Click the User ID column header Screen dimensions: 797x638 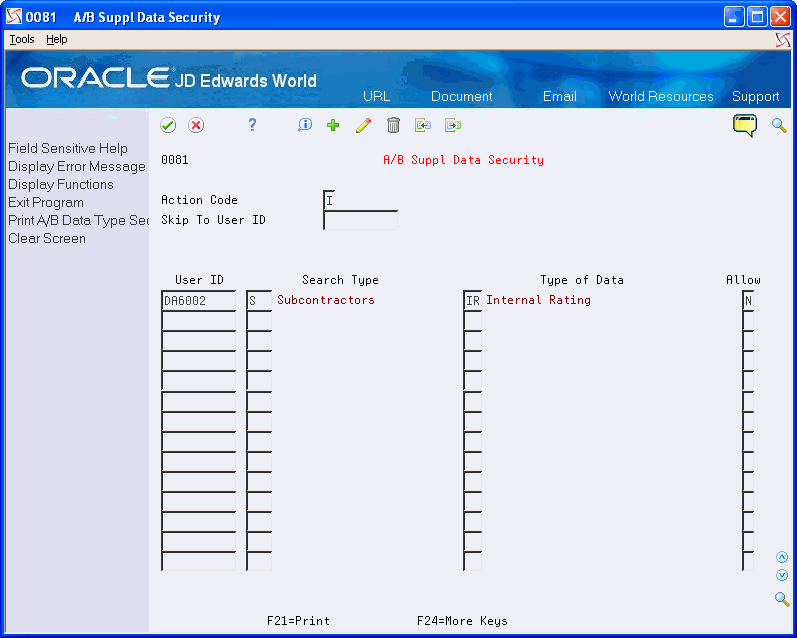pyautogui.click(x=199, y=280)
